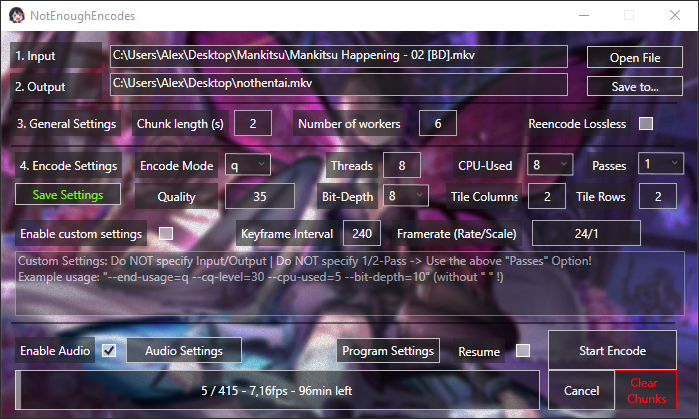699x419 pixels.
Task: Open the Audio Settings button
Action: click(184, 350)
